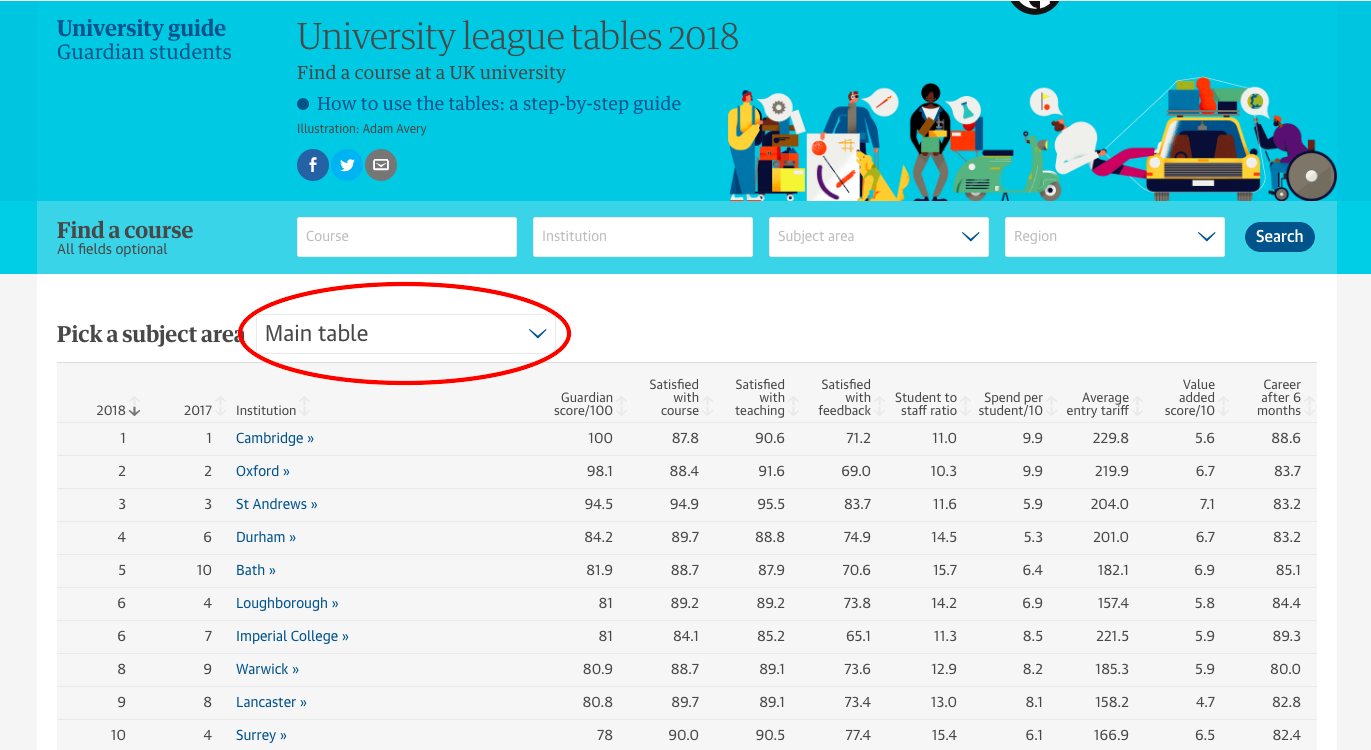The width and height of the screenshot is (1371, 750).
Task: Open the step-by-step guide on using the tables
Action: (x=499, y=103)
